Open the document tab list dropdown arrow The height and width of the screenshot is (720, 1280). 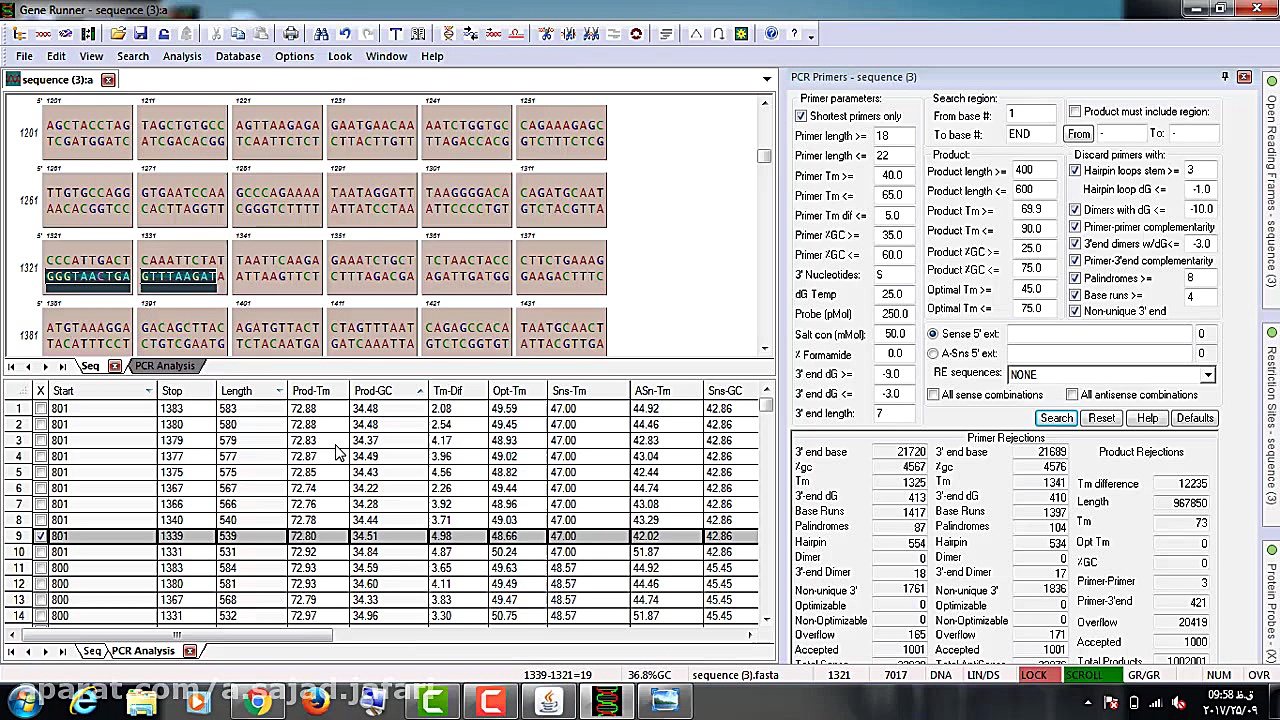[767, 79]
